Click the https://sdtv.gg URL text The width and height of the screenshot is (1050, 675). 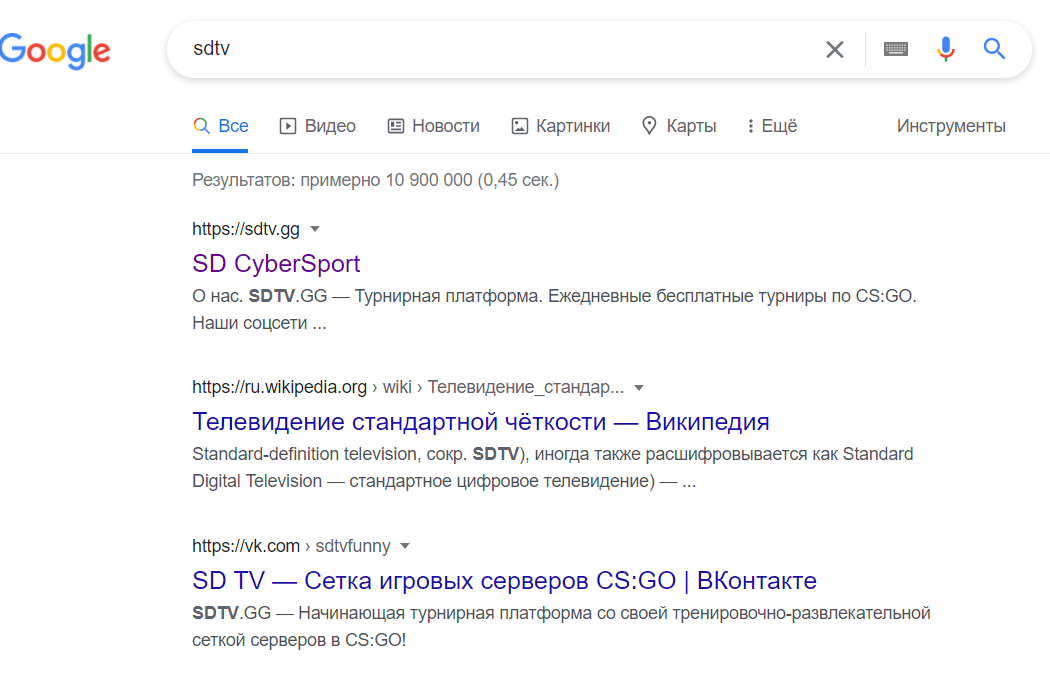coord(246,229)
